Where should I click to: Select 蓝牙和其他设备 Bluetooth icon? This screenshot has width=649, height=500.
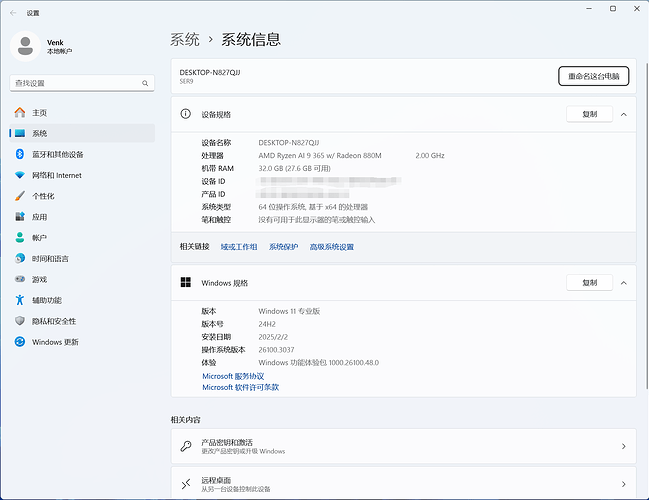pos(19,154)
